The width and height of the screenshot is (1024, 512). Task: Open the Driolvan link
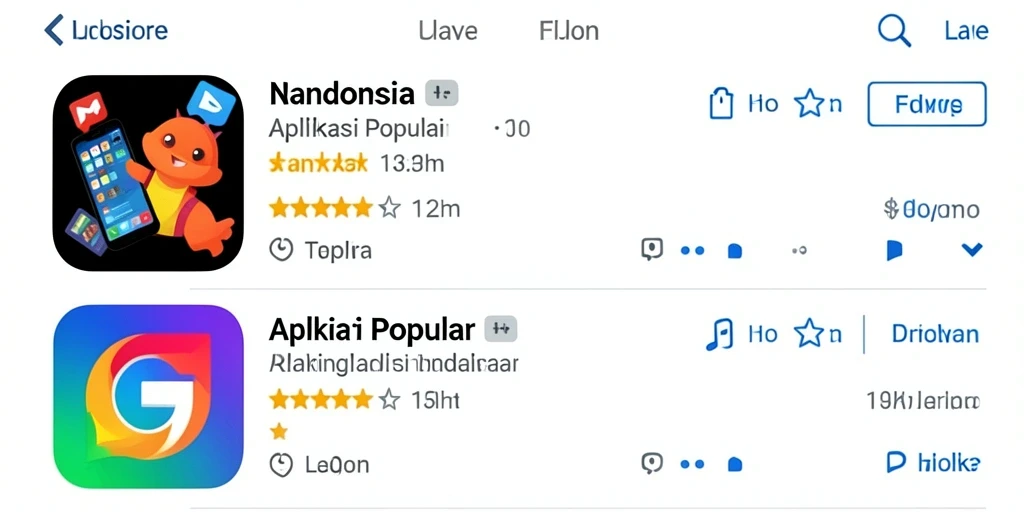tap(935, 334)
